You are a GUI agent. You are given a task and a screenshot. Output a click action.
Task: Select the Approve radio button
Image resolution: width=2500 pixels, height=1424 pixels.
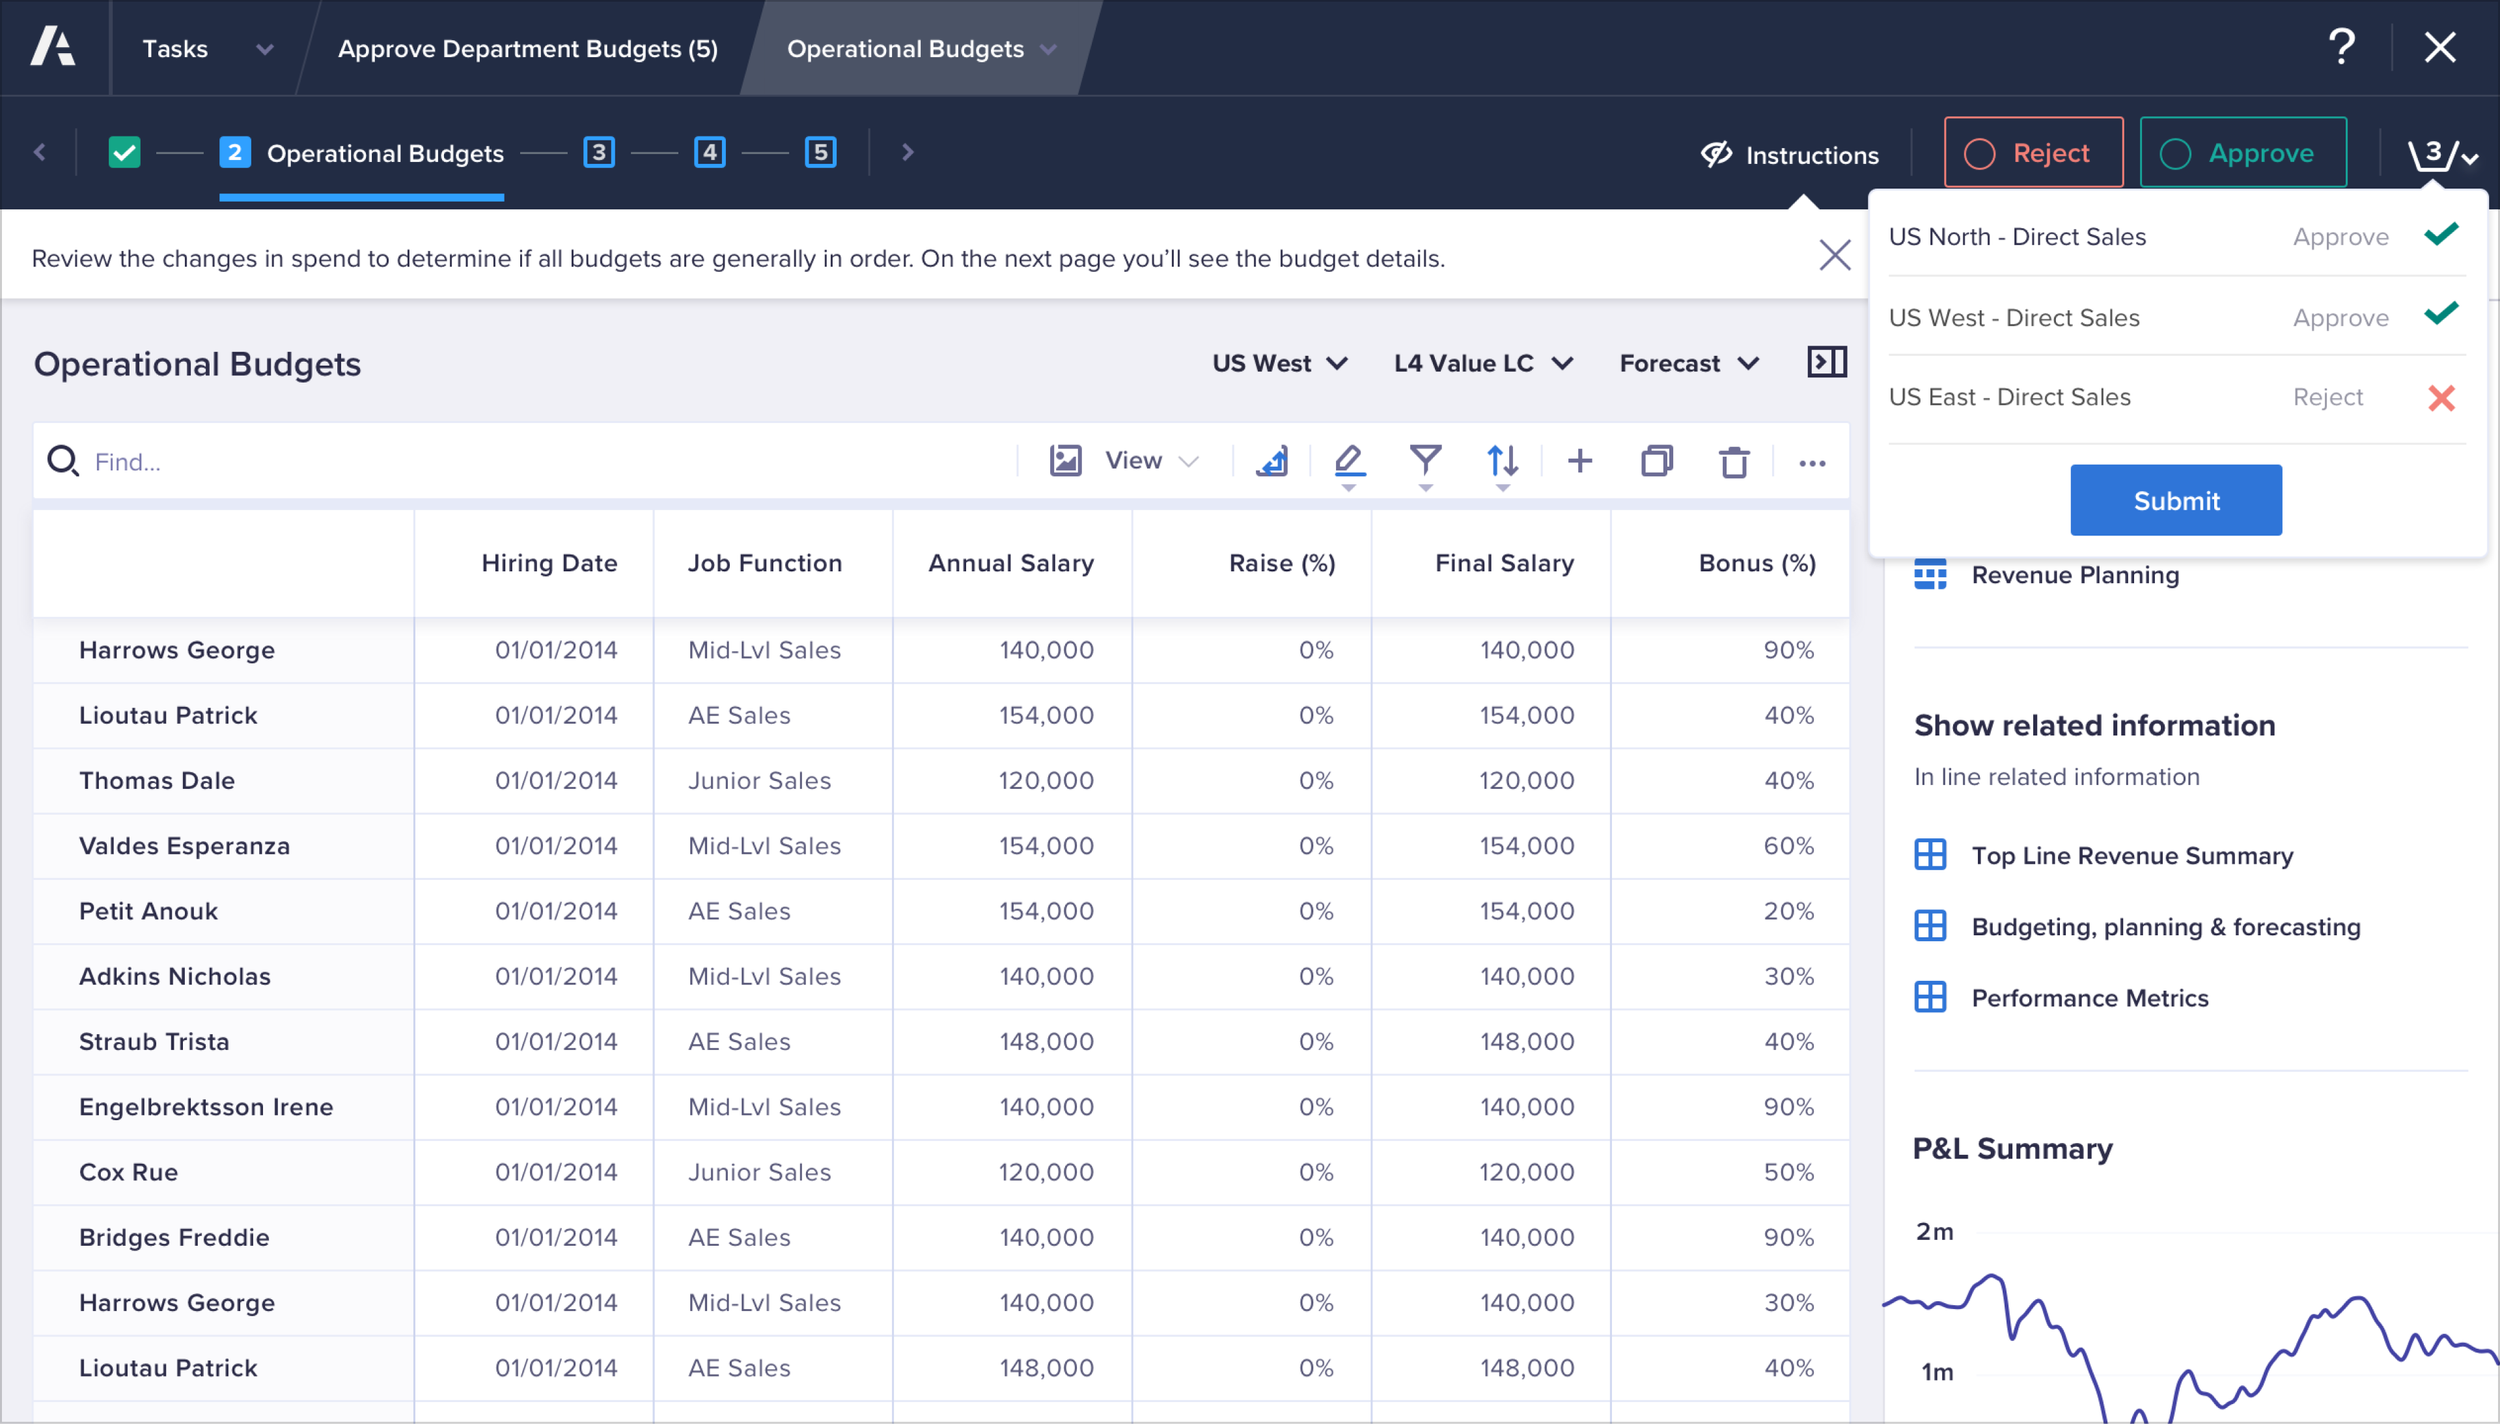pos(2175,154)
